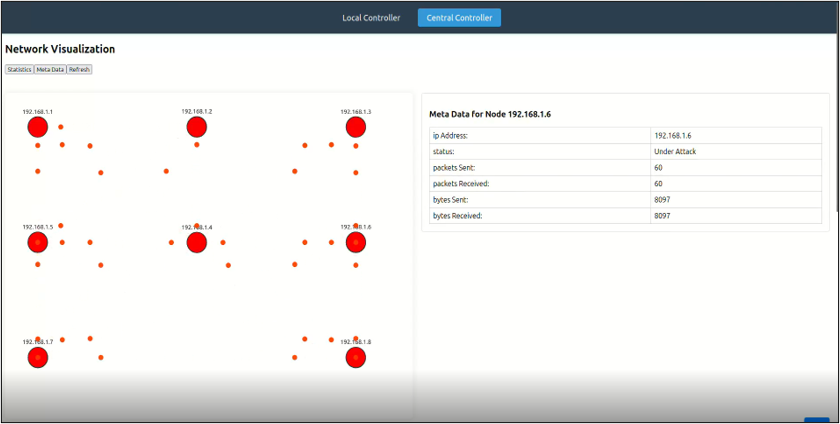Click the Network Visualization heading
The image size is (840, 424).
click(60, 49)
